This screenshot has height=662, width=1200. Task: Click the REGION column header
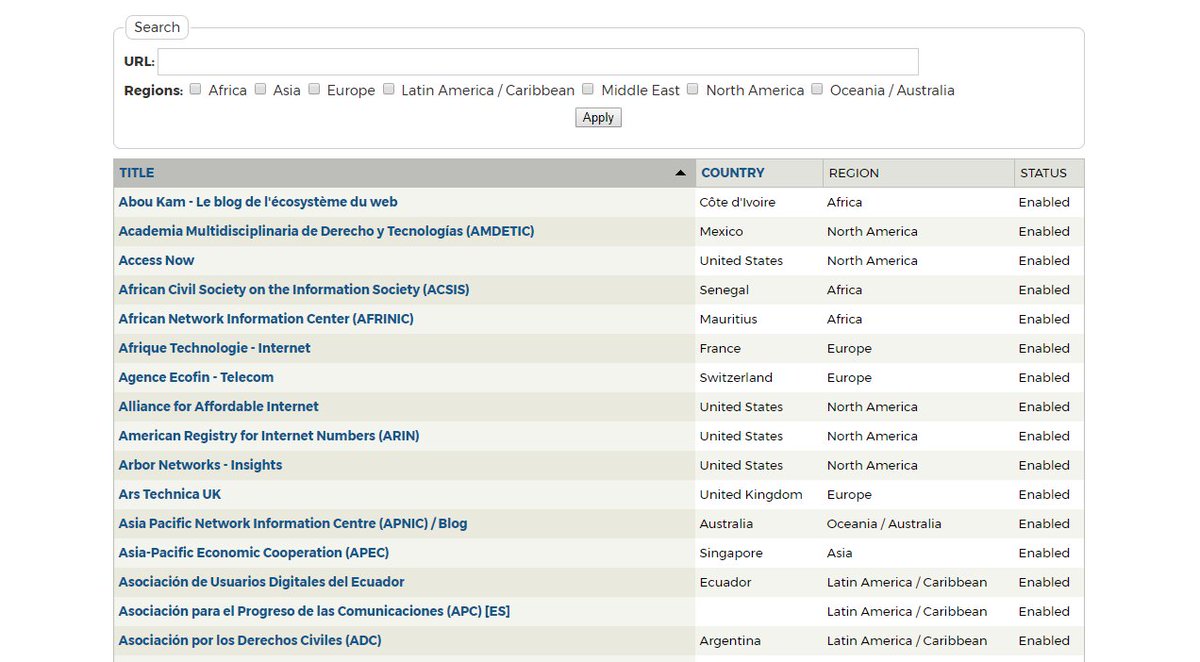[854, 173]
